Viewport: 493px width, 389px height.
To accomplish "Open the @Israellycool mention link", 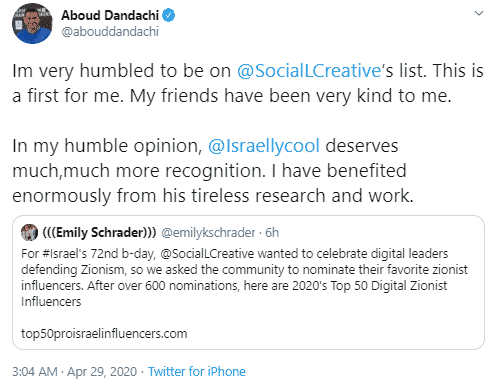I will coord(264,146).
